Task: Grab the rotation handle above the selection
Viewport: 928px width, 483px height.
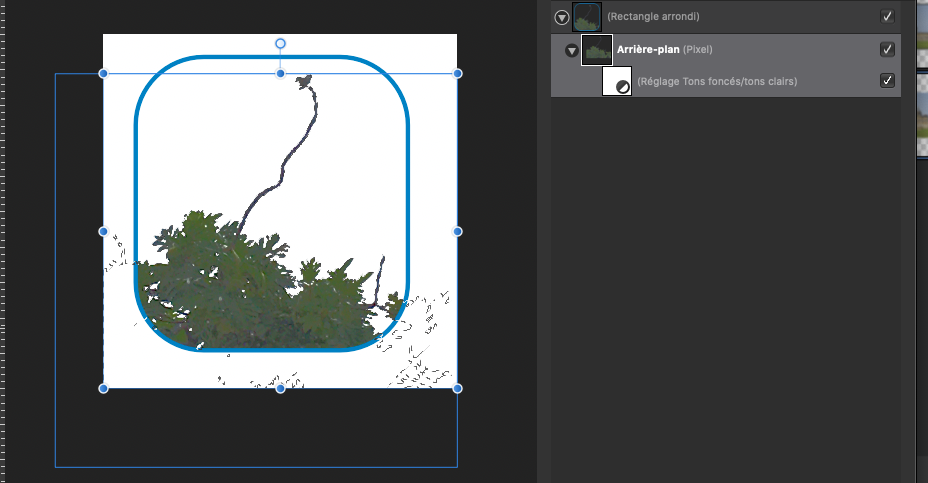Action: 281,43
